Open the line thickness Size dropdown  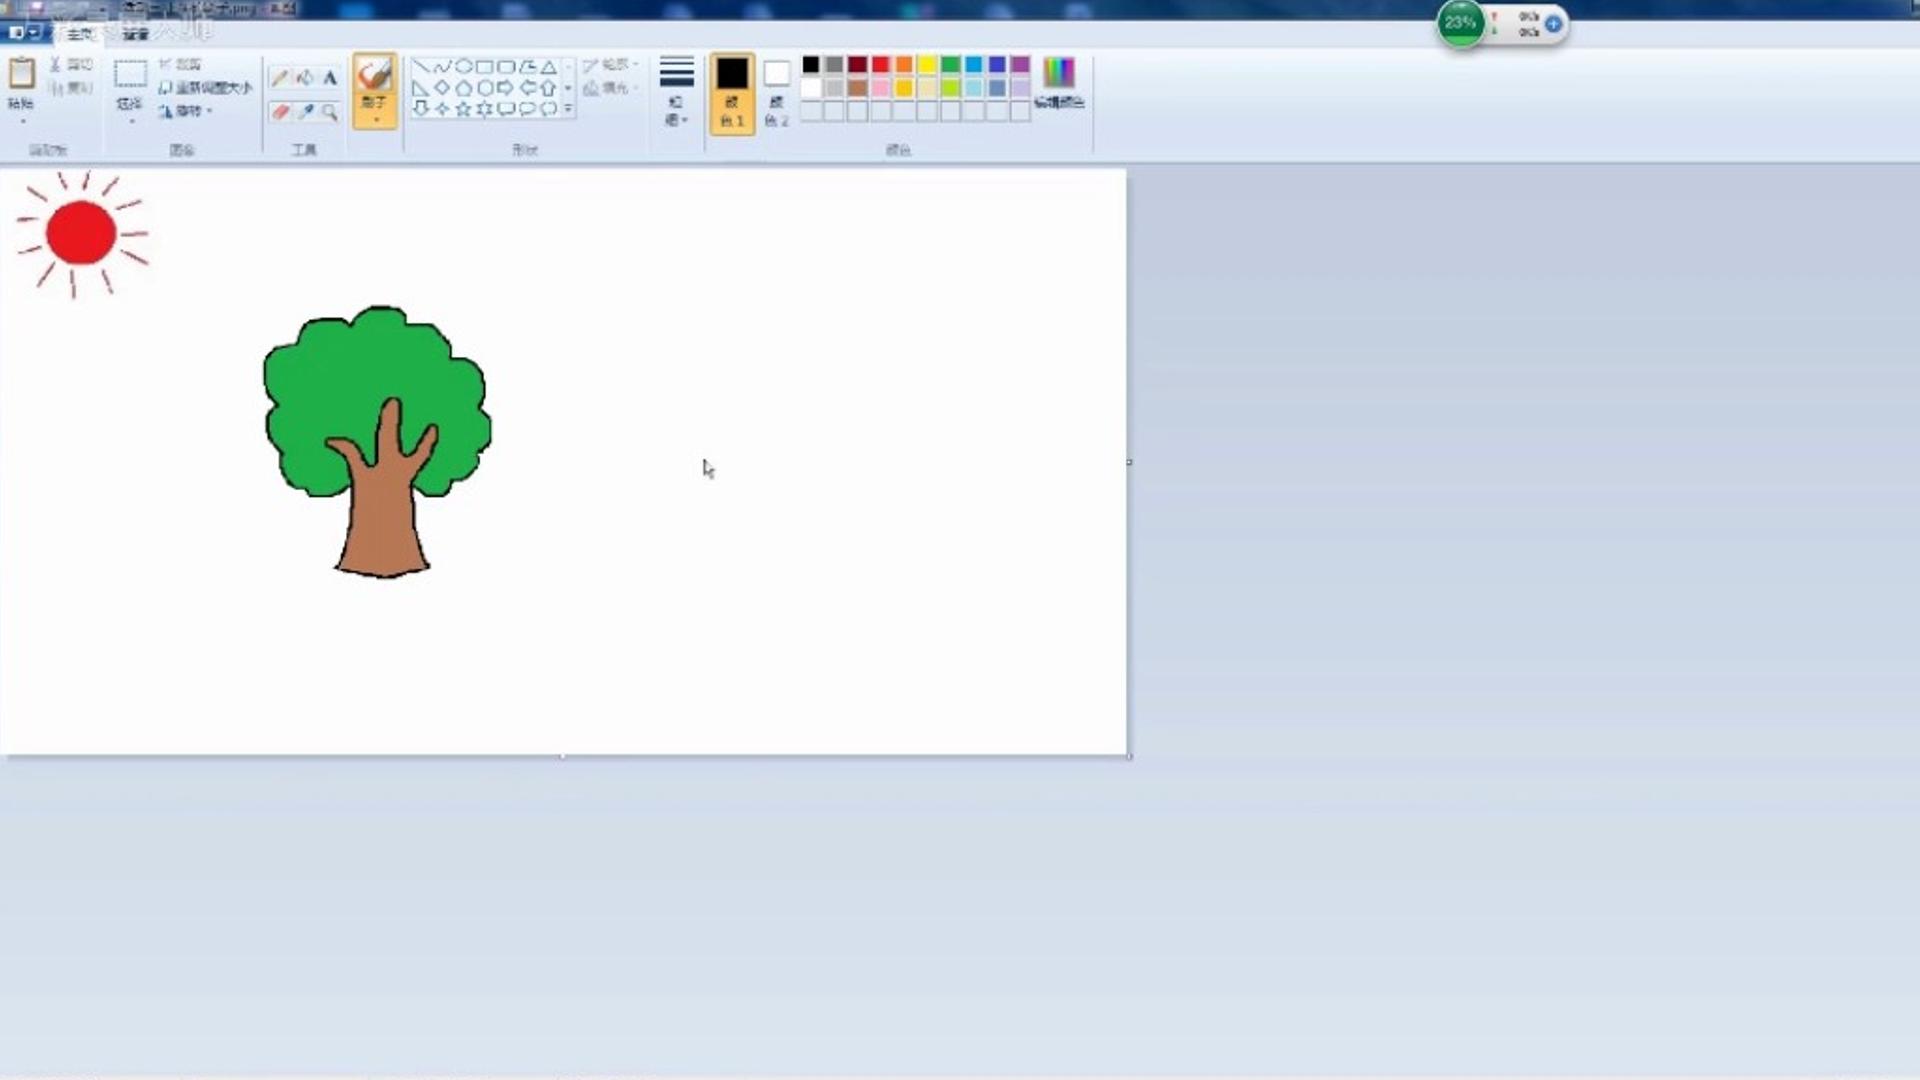(x=677, y=92)
